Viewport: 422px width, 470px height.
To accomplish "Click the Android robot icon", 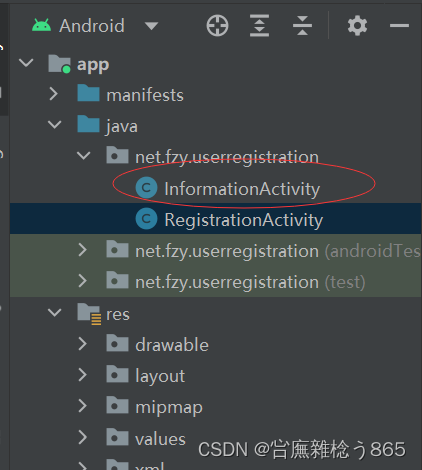I will (42, 25).
